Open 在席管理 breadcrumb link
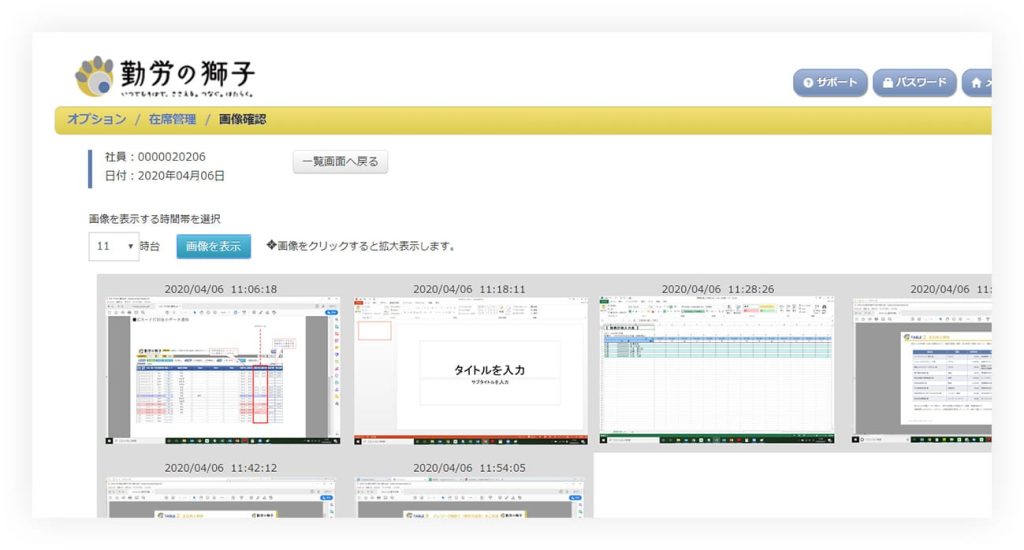This screenshot has height=550, width=1024. tap(172, 120)
